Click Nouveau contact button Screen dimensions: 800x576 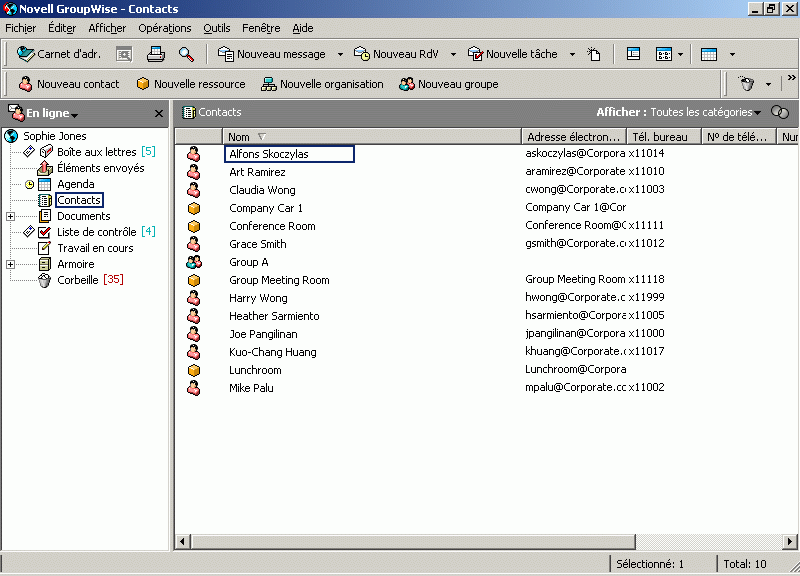click(x=69, y=84)
